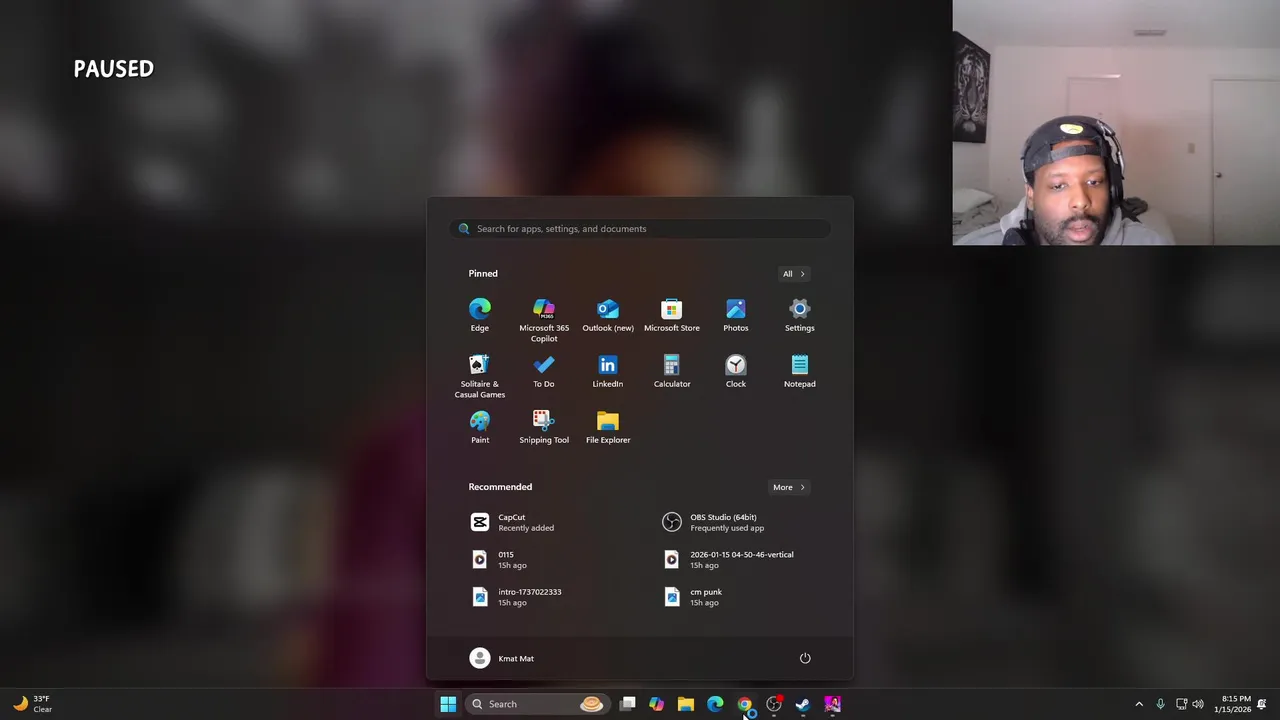
Task: Show More recommended items
Action: coord(789,488)
